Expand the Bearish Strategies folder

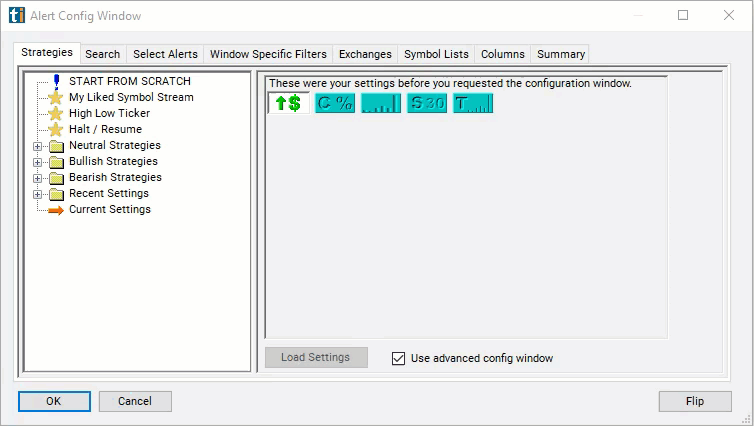[x=38, y=178]
